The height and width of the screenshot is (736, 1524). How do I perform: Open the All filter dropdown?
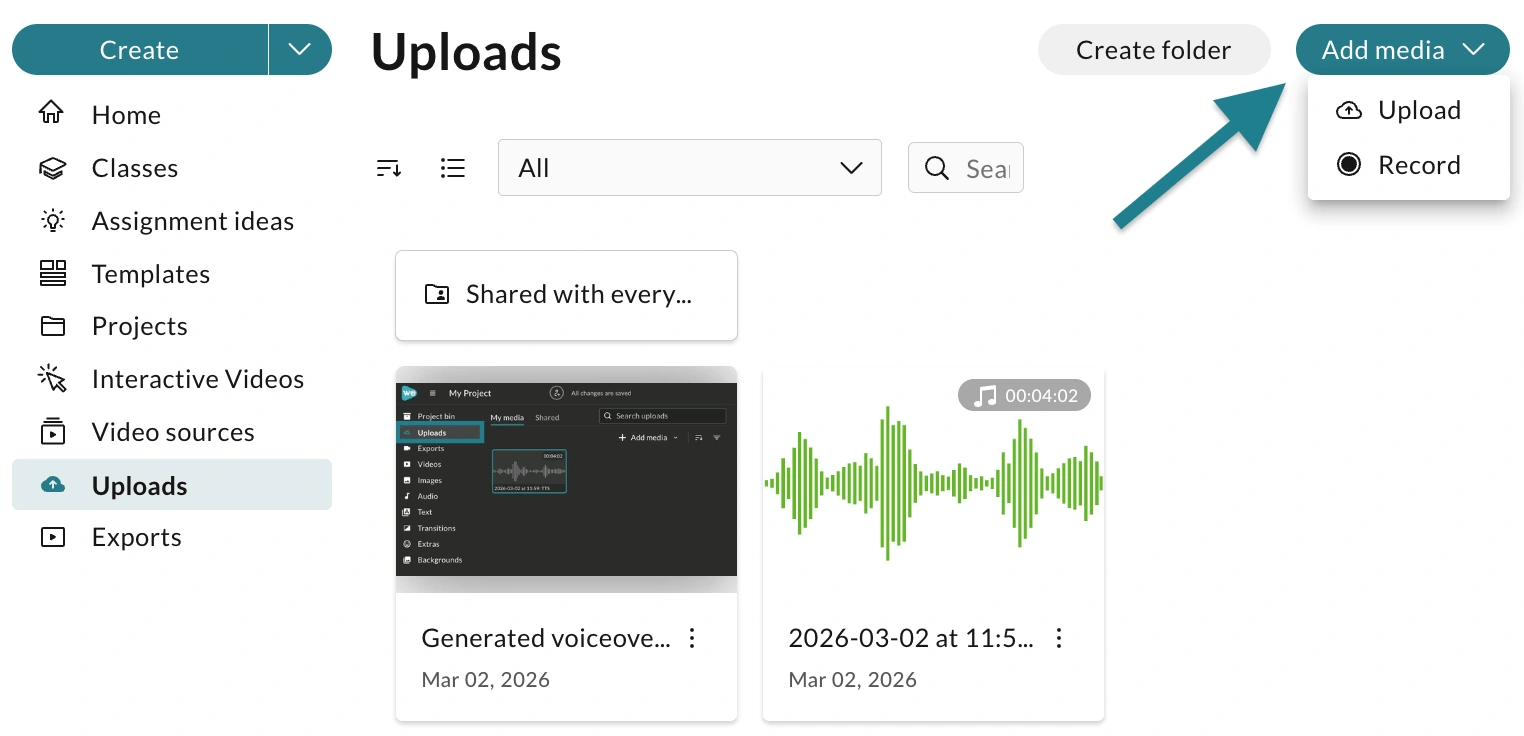tap(690, 167)
